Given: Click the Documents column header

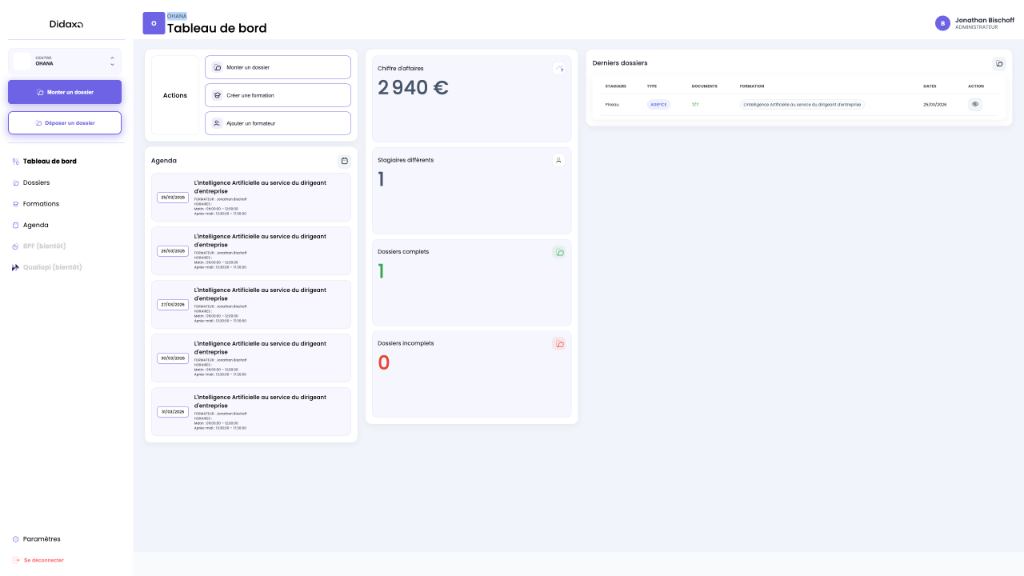Looking at the screenshot, I should 705,86.
